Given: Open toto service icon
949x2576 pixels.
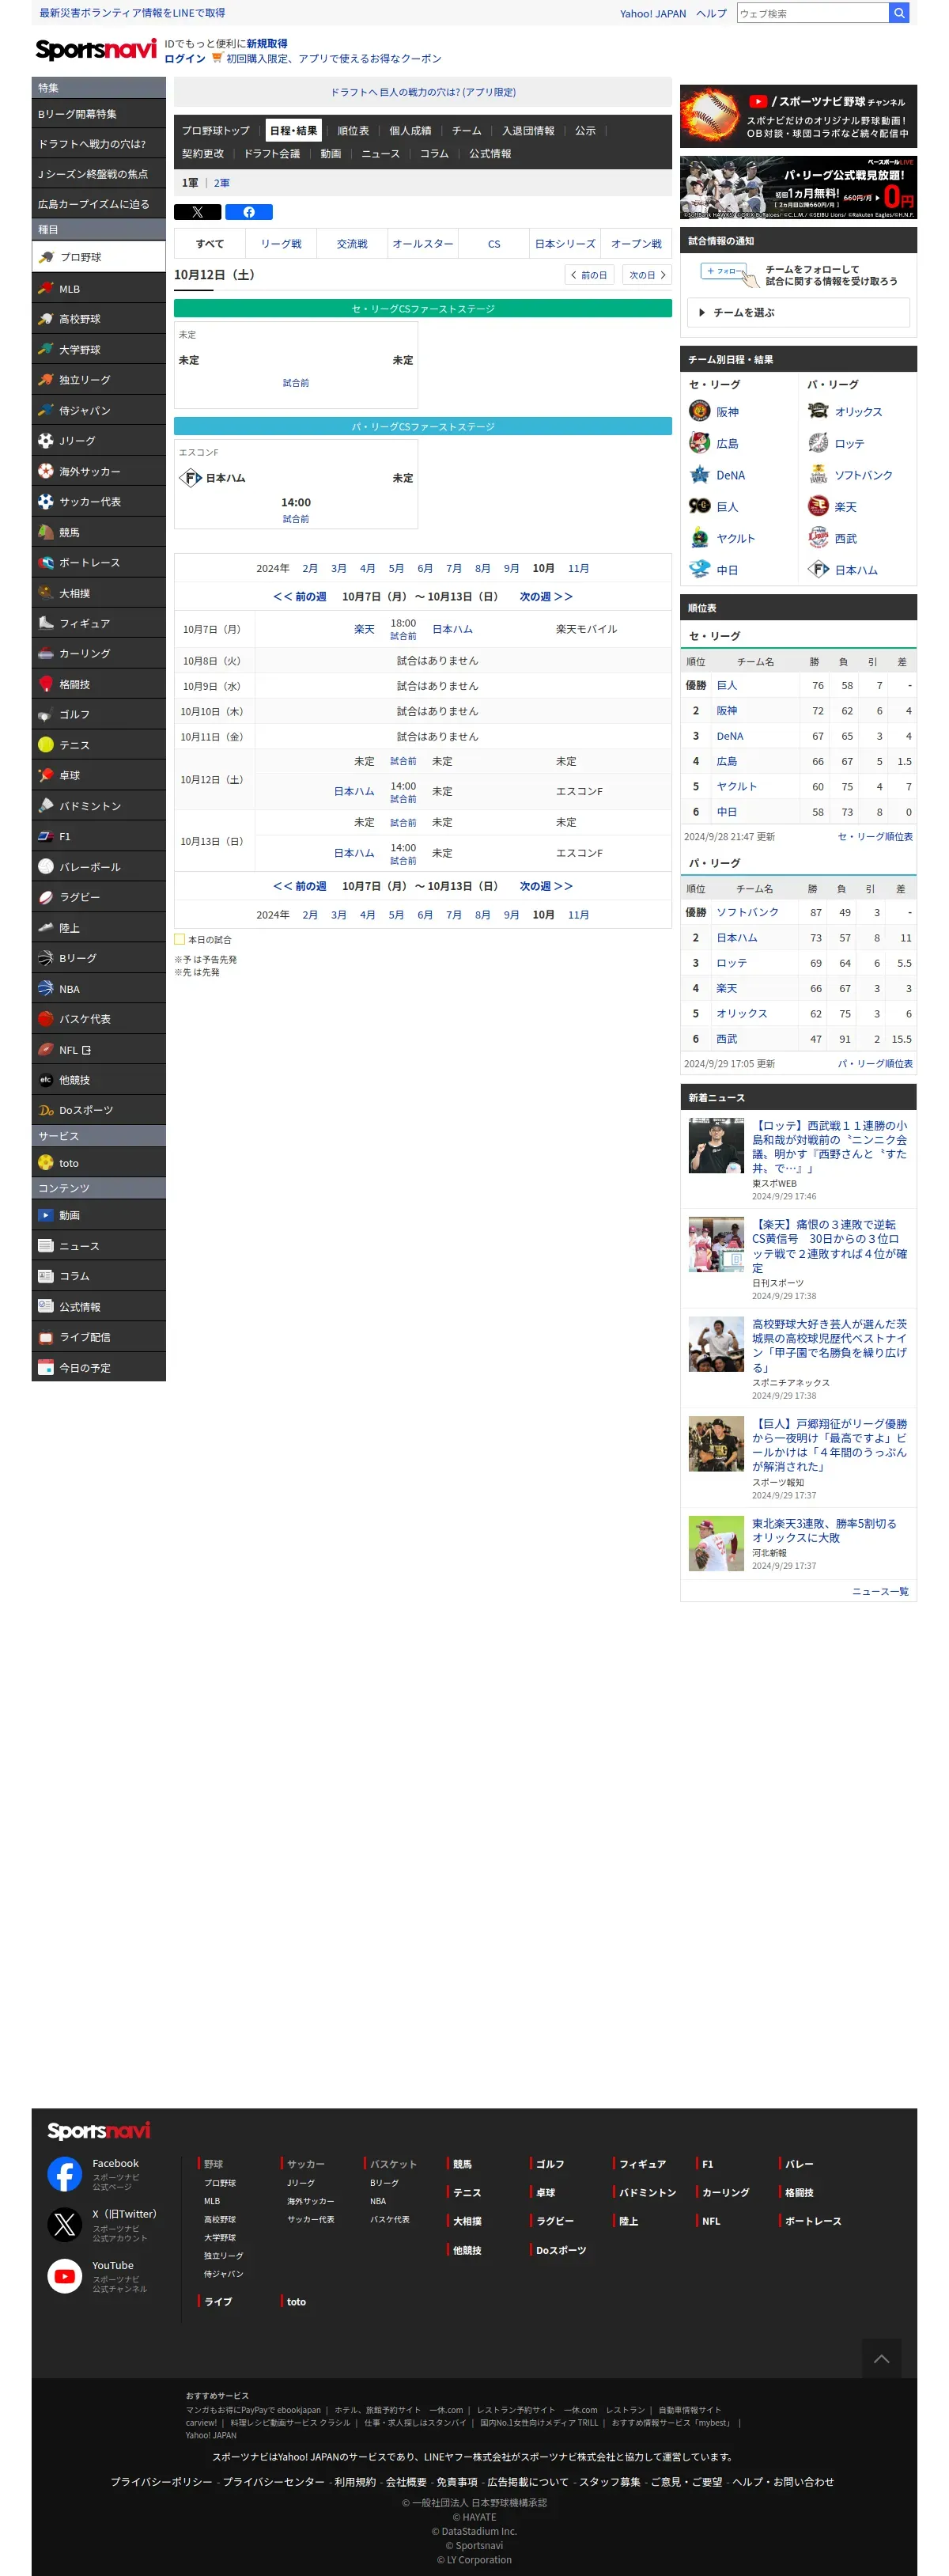Looking at the screenshot, I should (x=45, y=1162).
